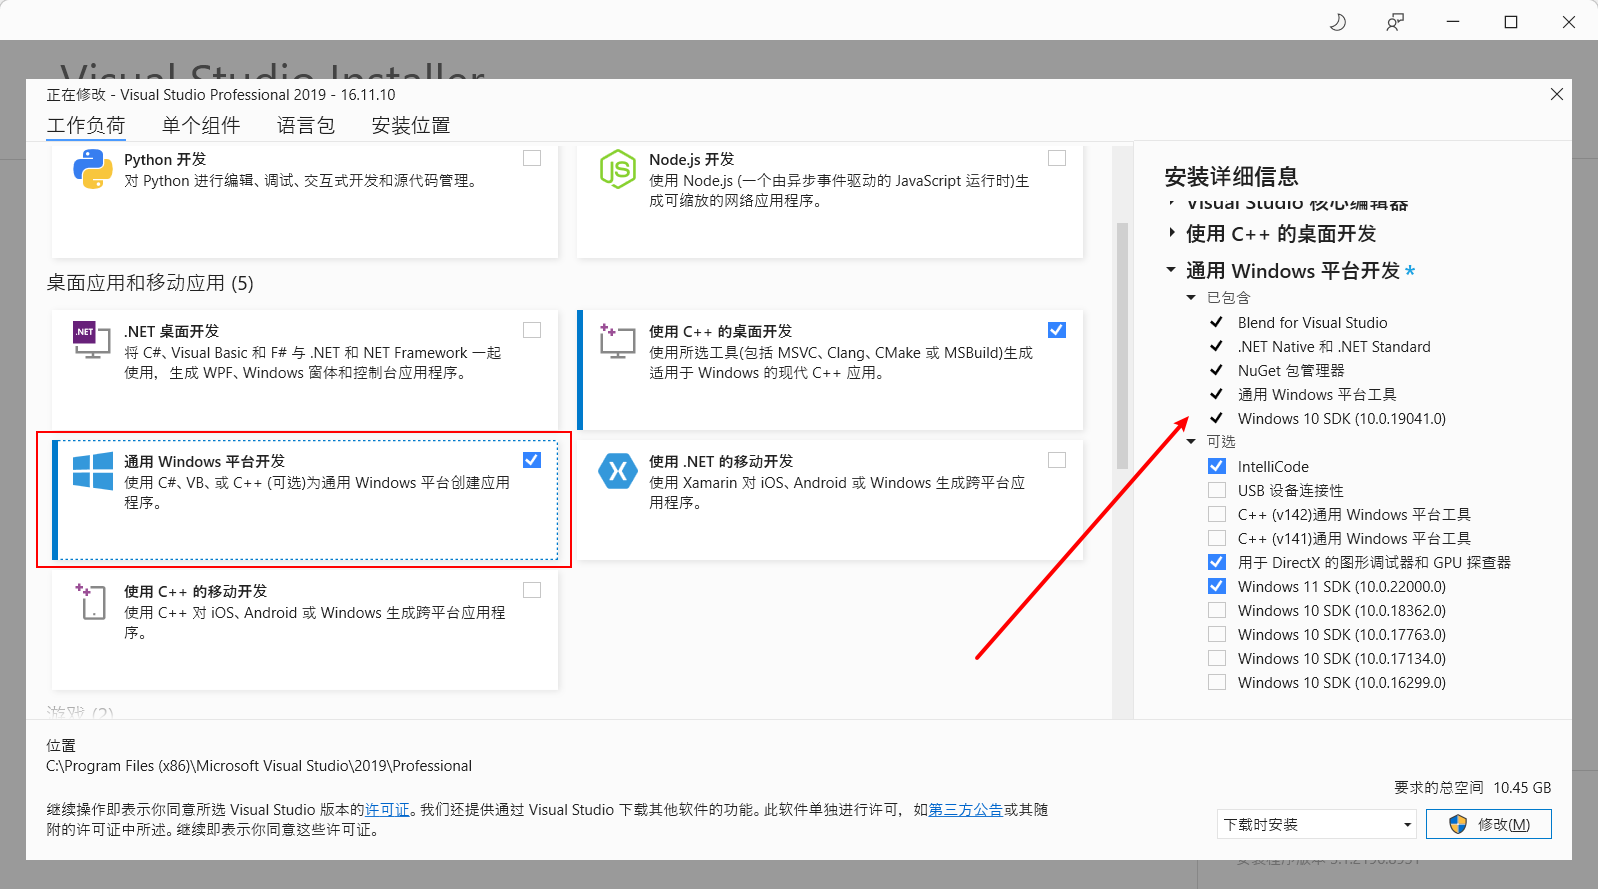
Task: Uncheck the C++ desktop development checkbox
Action: click(x=1057, y=330)
